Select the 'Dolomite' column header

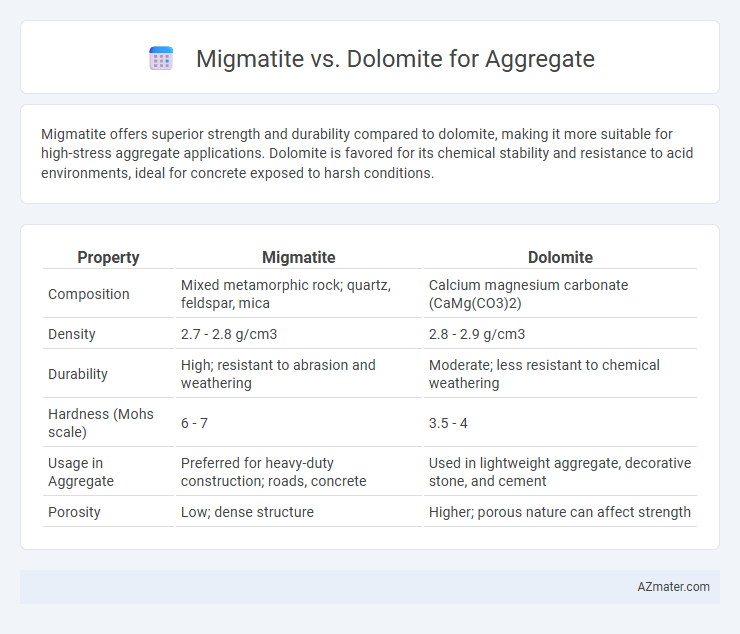tap(560, 257)
